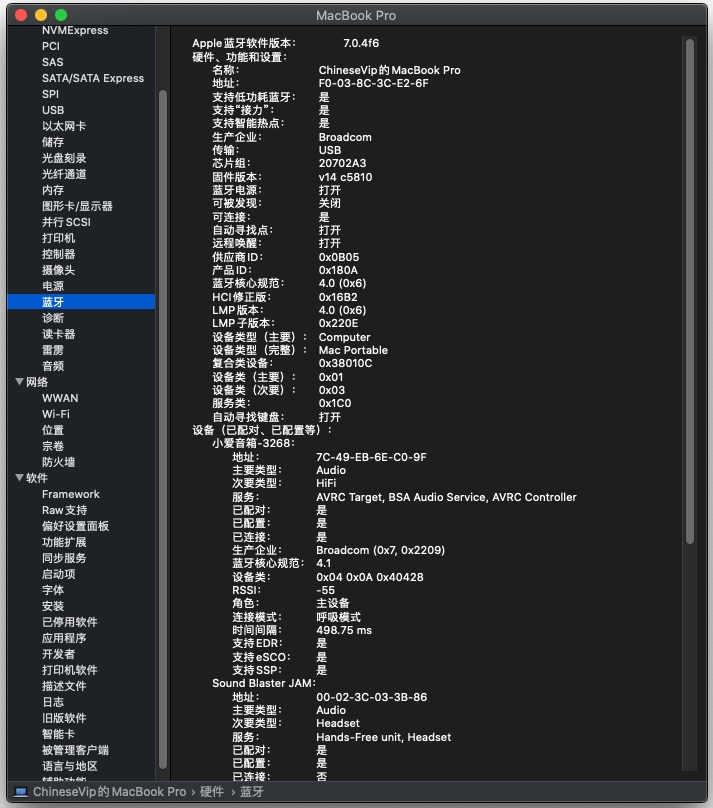Click the Mac Portable value
Viewport: 713px width, 808px height.
coord(353,350)
